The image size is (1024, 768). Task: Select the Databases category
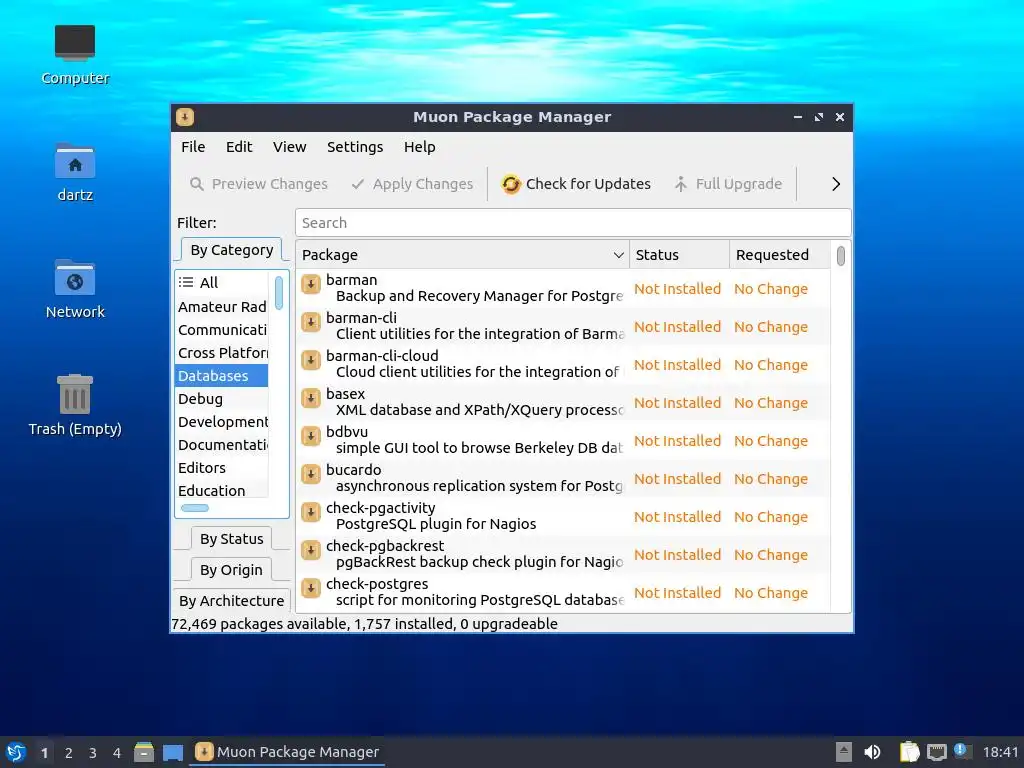(222, 376)
